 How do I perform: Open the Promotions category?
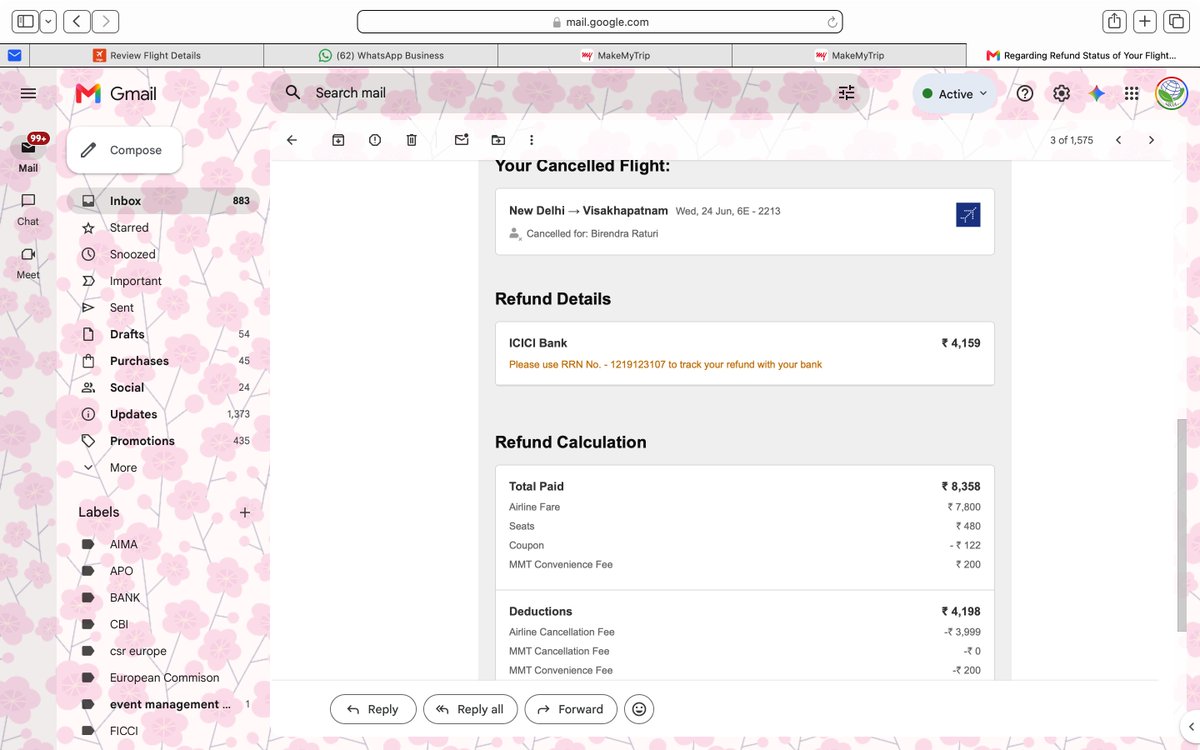(163, 441)
